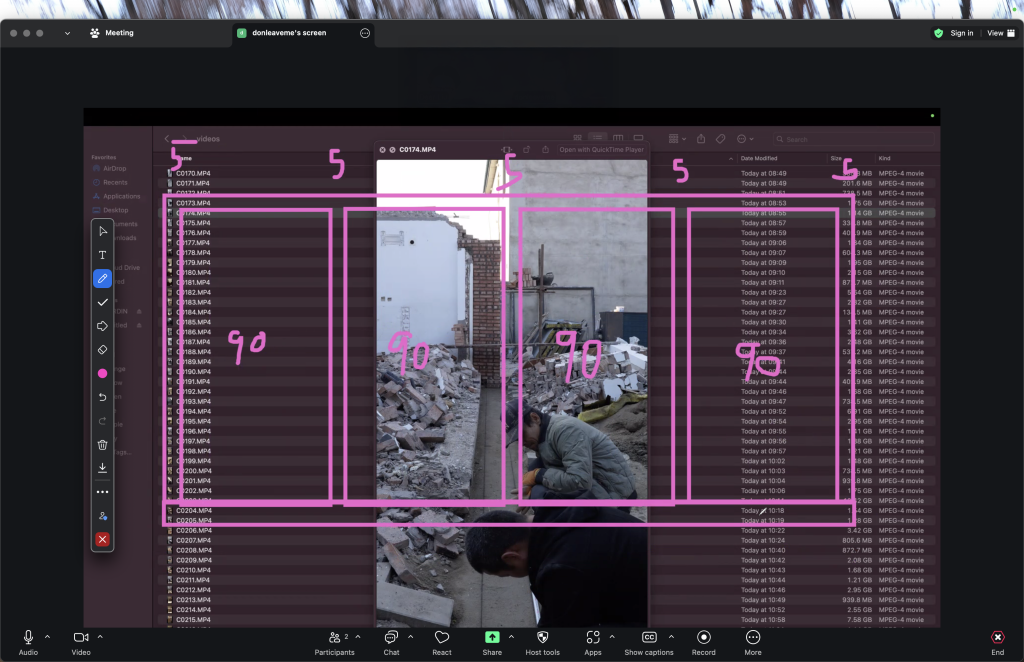This screenshot has height=662, width=1024.
Task: Expand the Share options chevron
Action: point(511,637)
